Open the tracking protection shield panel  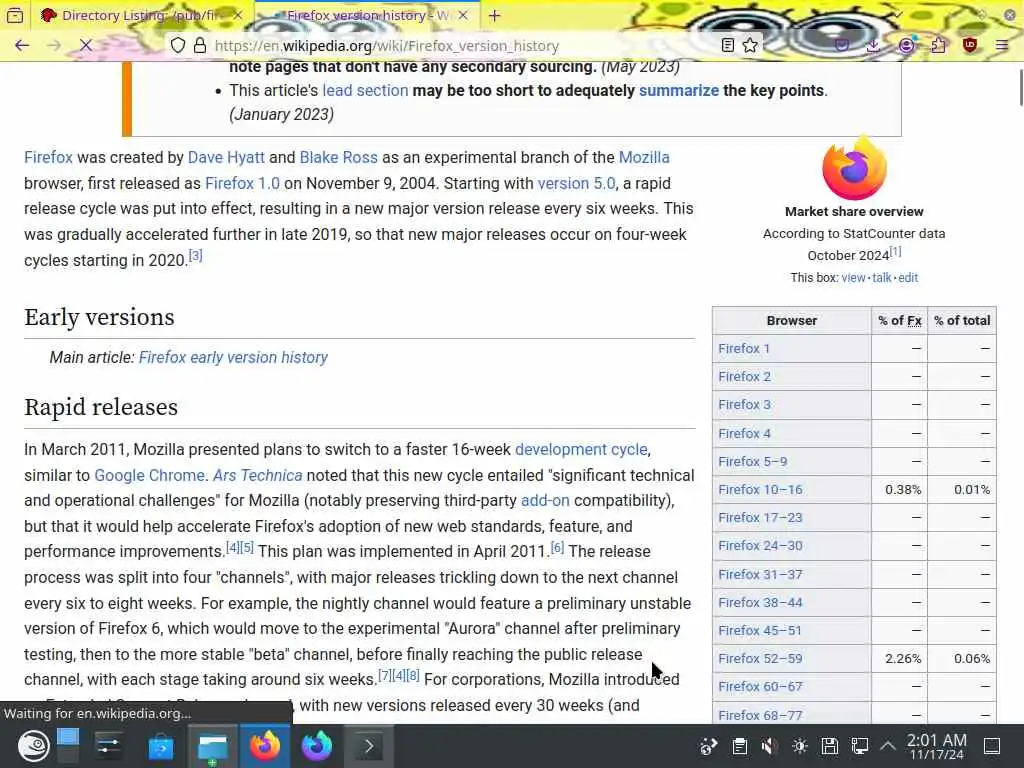pos(178,45)
